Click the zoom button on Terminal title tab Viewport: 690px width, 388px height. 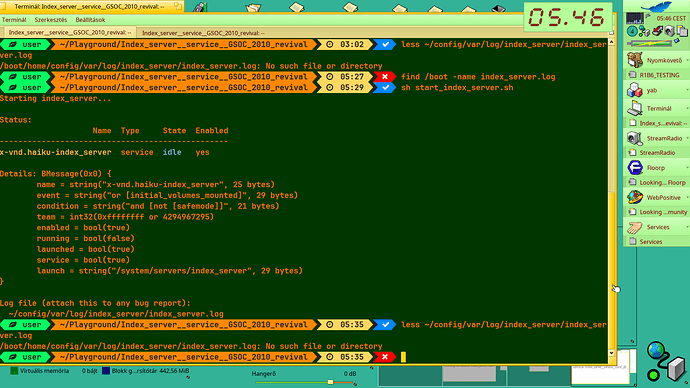pyautogui.click(x=178, y=6)
